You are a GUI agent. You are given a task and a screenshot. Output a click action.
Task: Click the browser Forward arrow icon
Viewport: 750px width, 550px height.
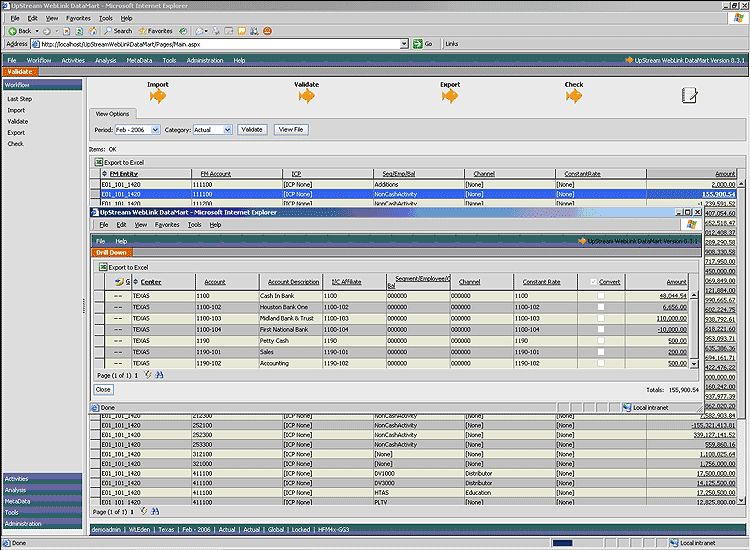click(x=46, y=31)
